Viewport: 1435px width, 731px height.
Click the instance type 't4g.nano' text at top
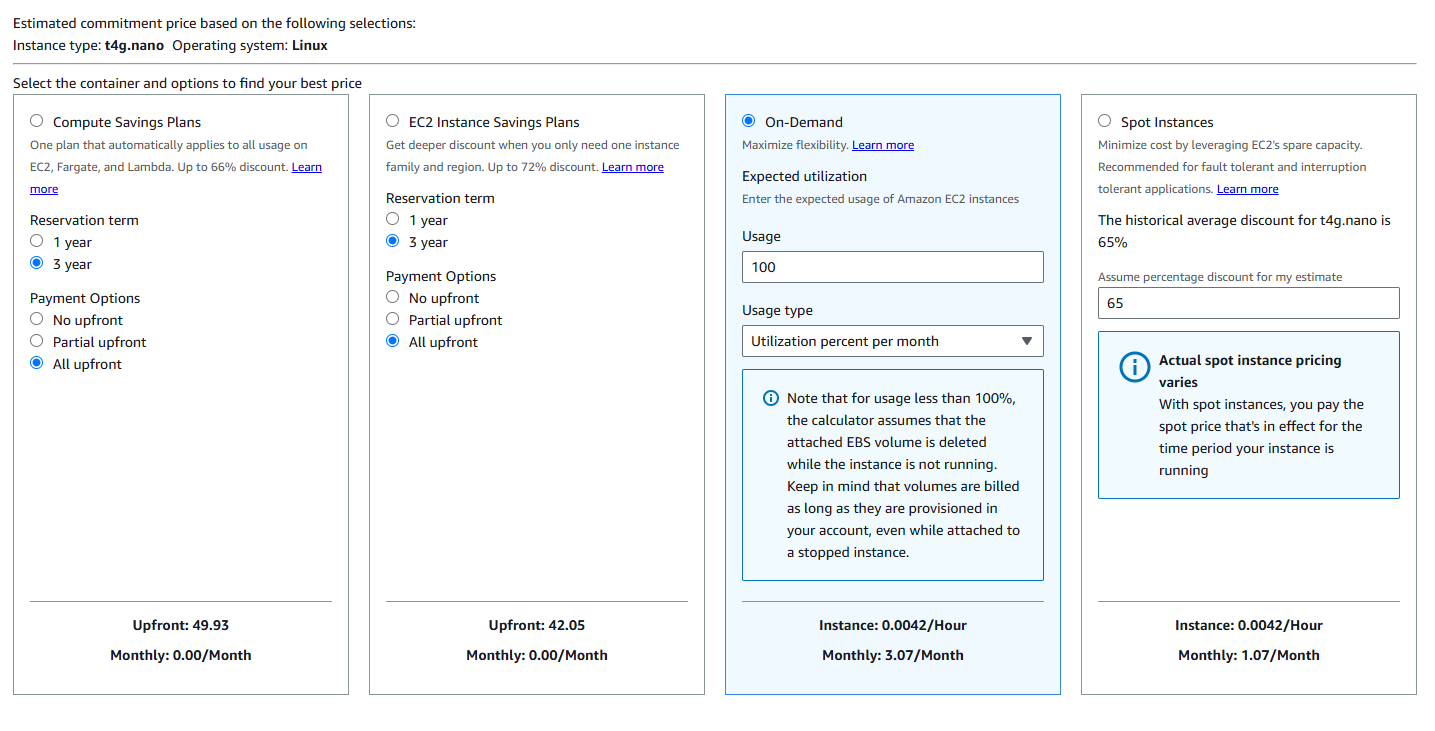[134, 45]
